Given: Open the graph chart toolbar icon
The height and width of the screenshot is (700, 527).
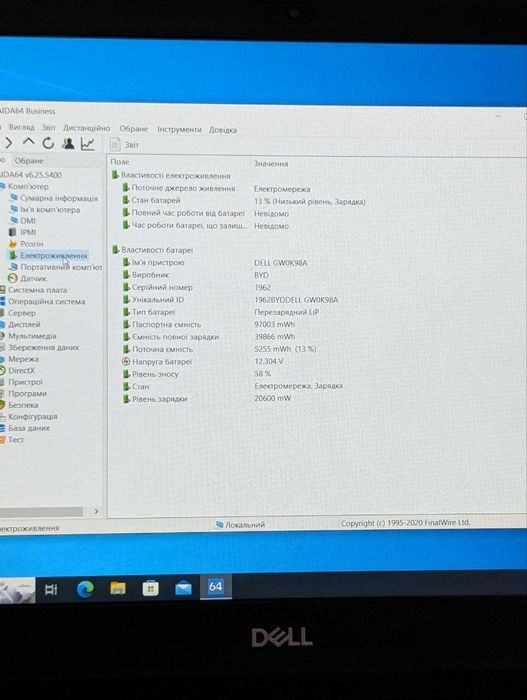Looking at the screenshot, I should 88,144.
